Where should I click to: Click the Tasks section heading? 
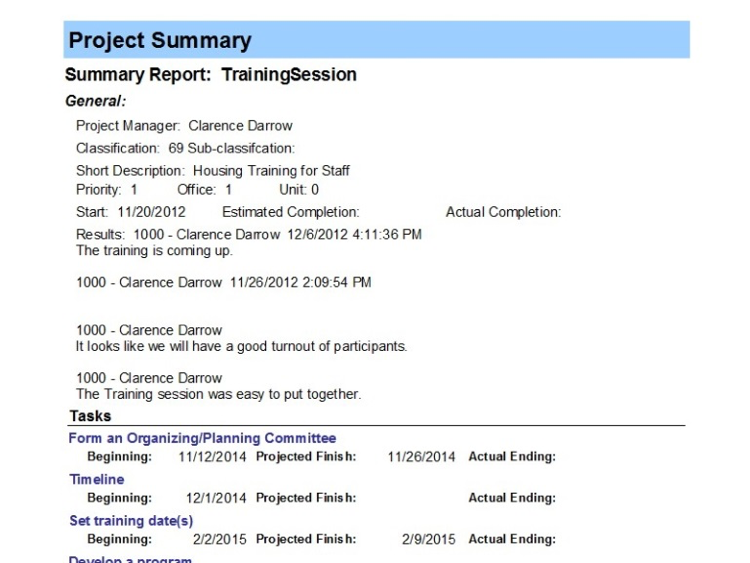pyautogui.click(x=90, y=416)
